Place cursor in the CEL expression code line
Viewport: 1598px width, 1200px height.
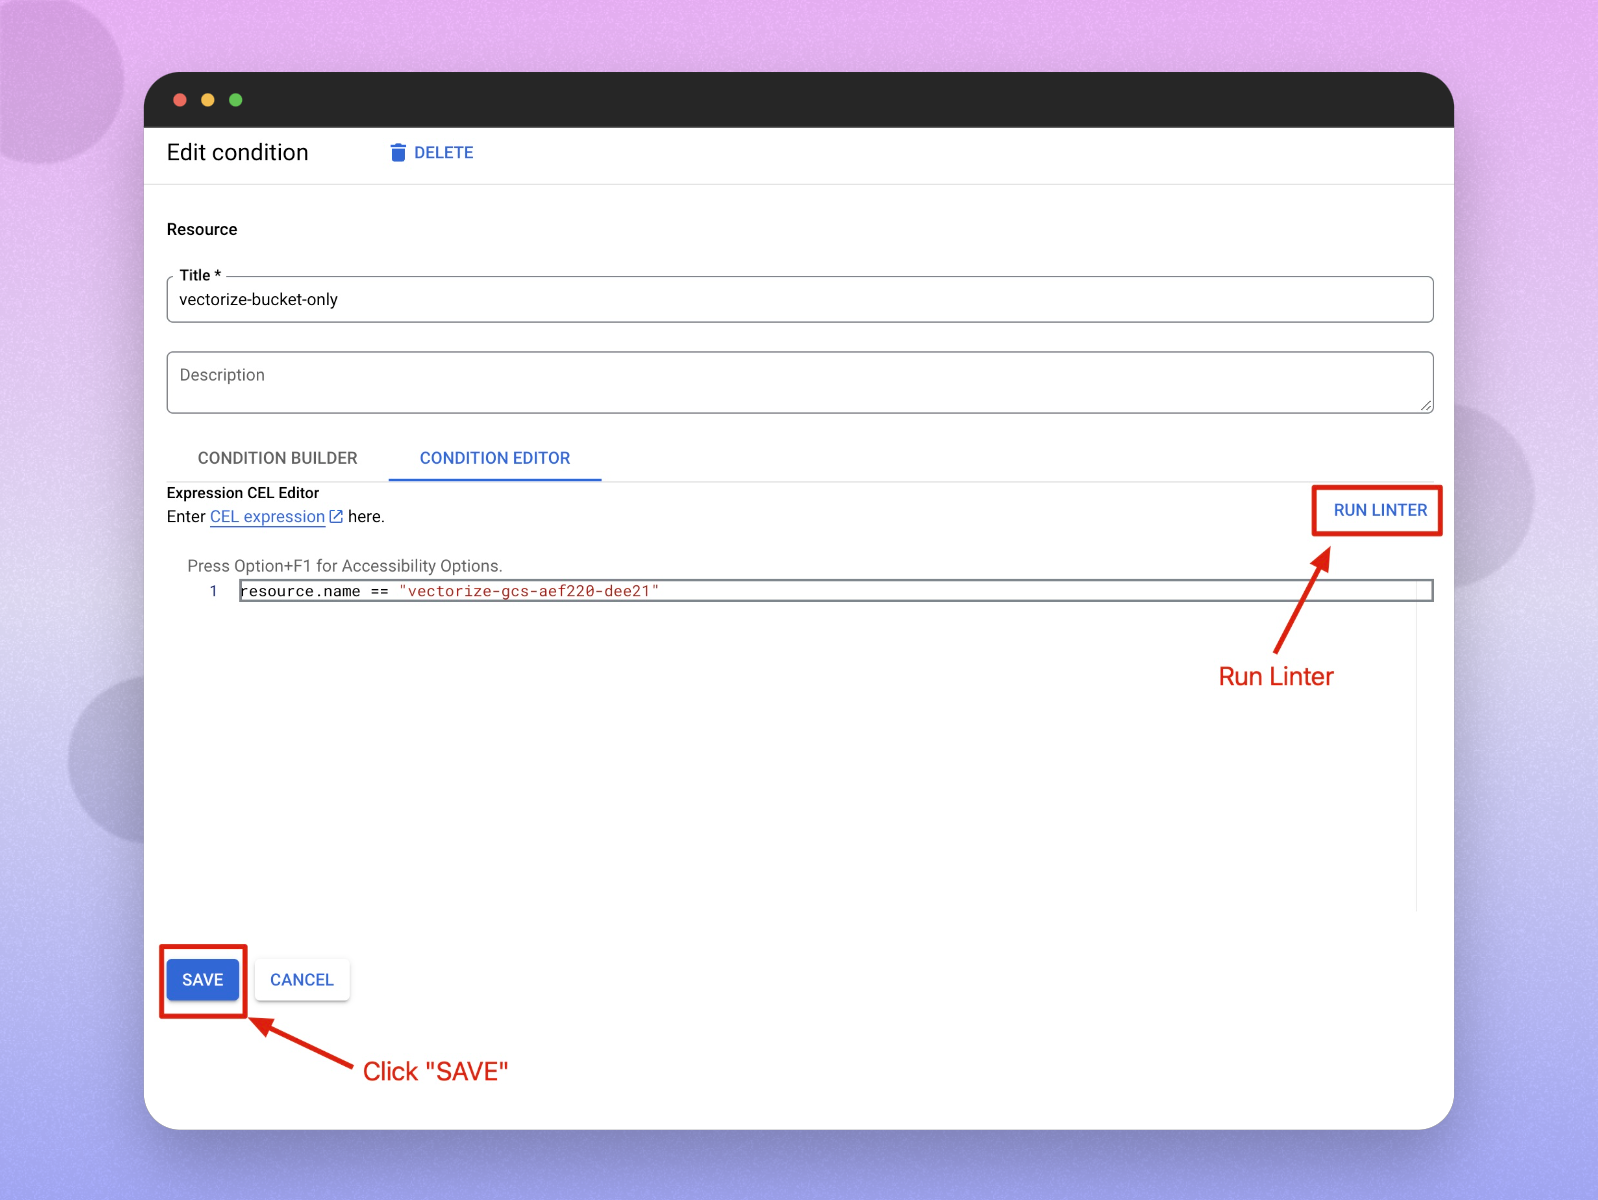tap(836, 591)
